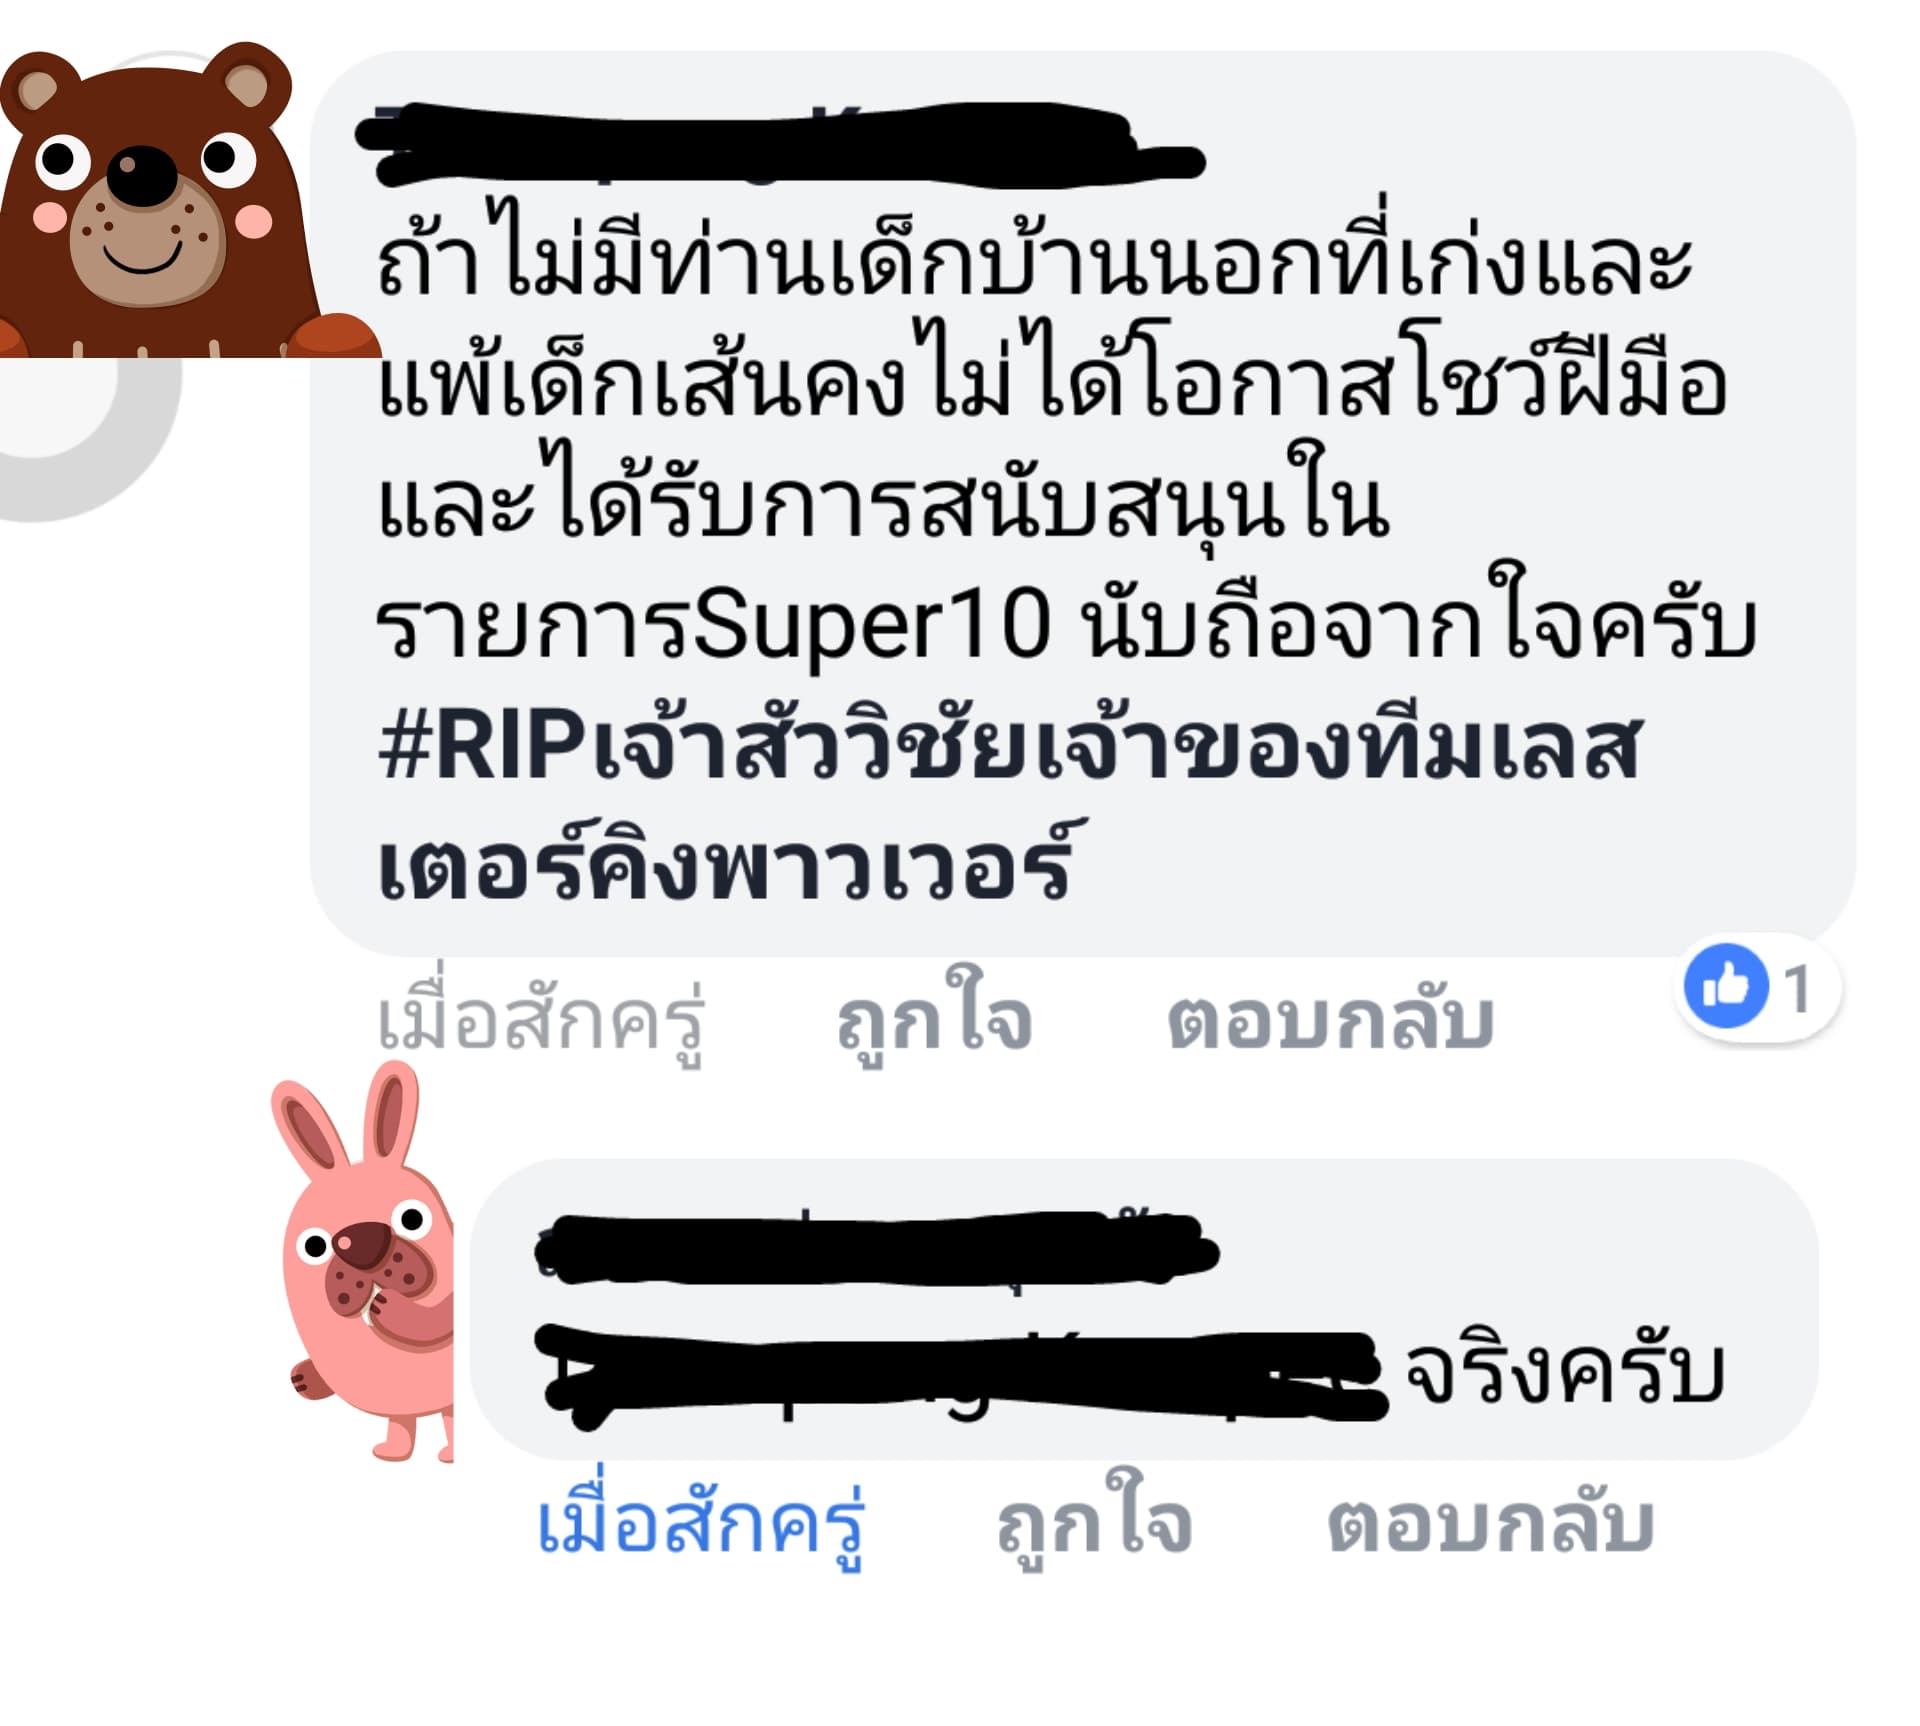The width and height of the screenshot is (1920, 1726).
Task: Open the first comment's grey เมื่อสักครู่ timestamp
Action: (541, 1020)
